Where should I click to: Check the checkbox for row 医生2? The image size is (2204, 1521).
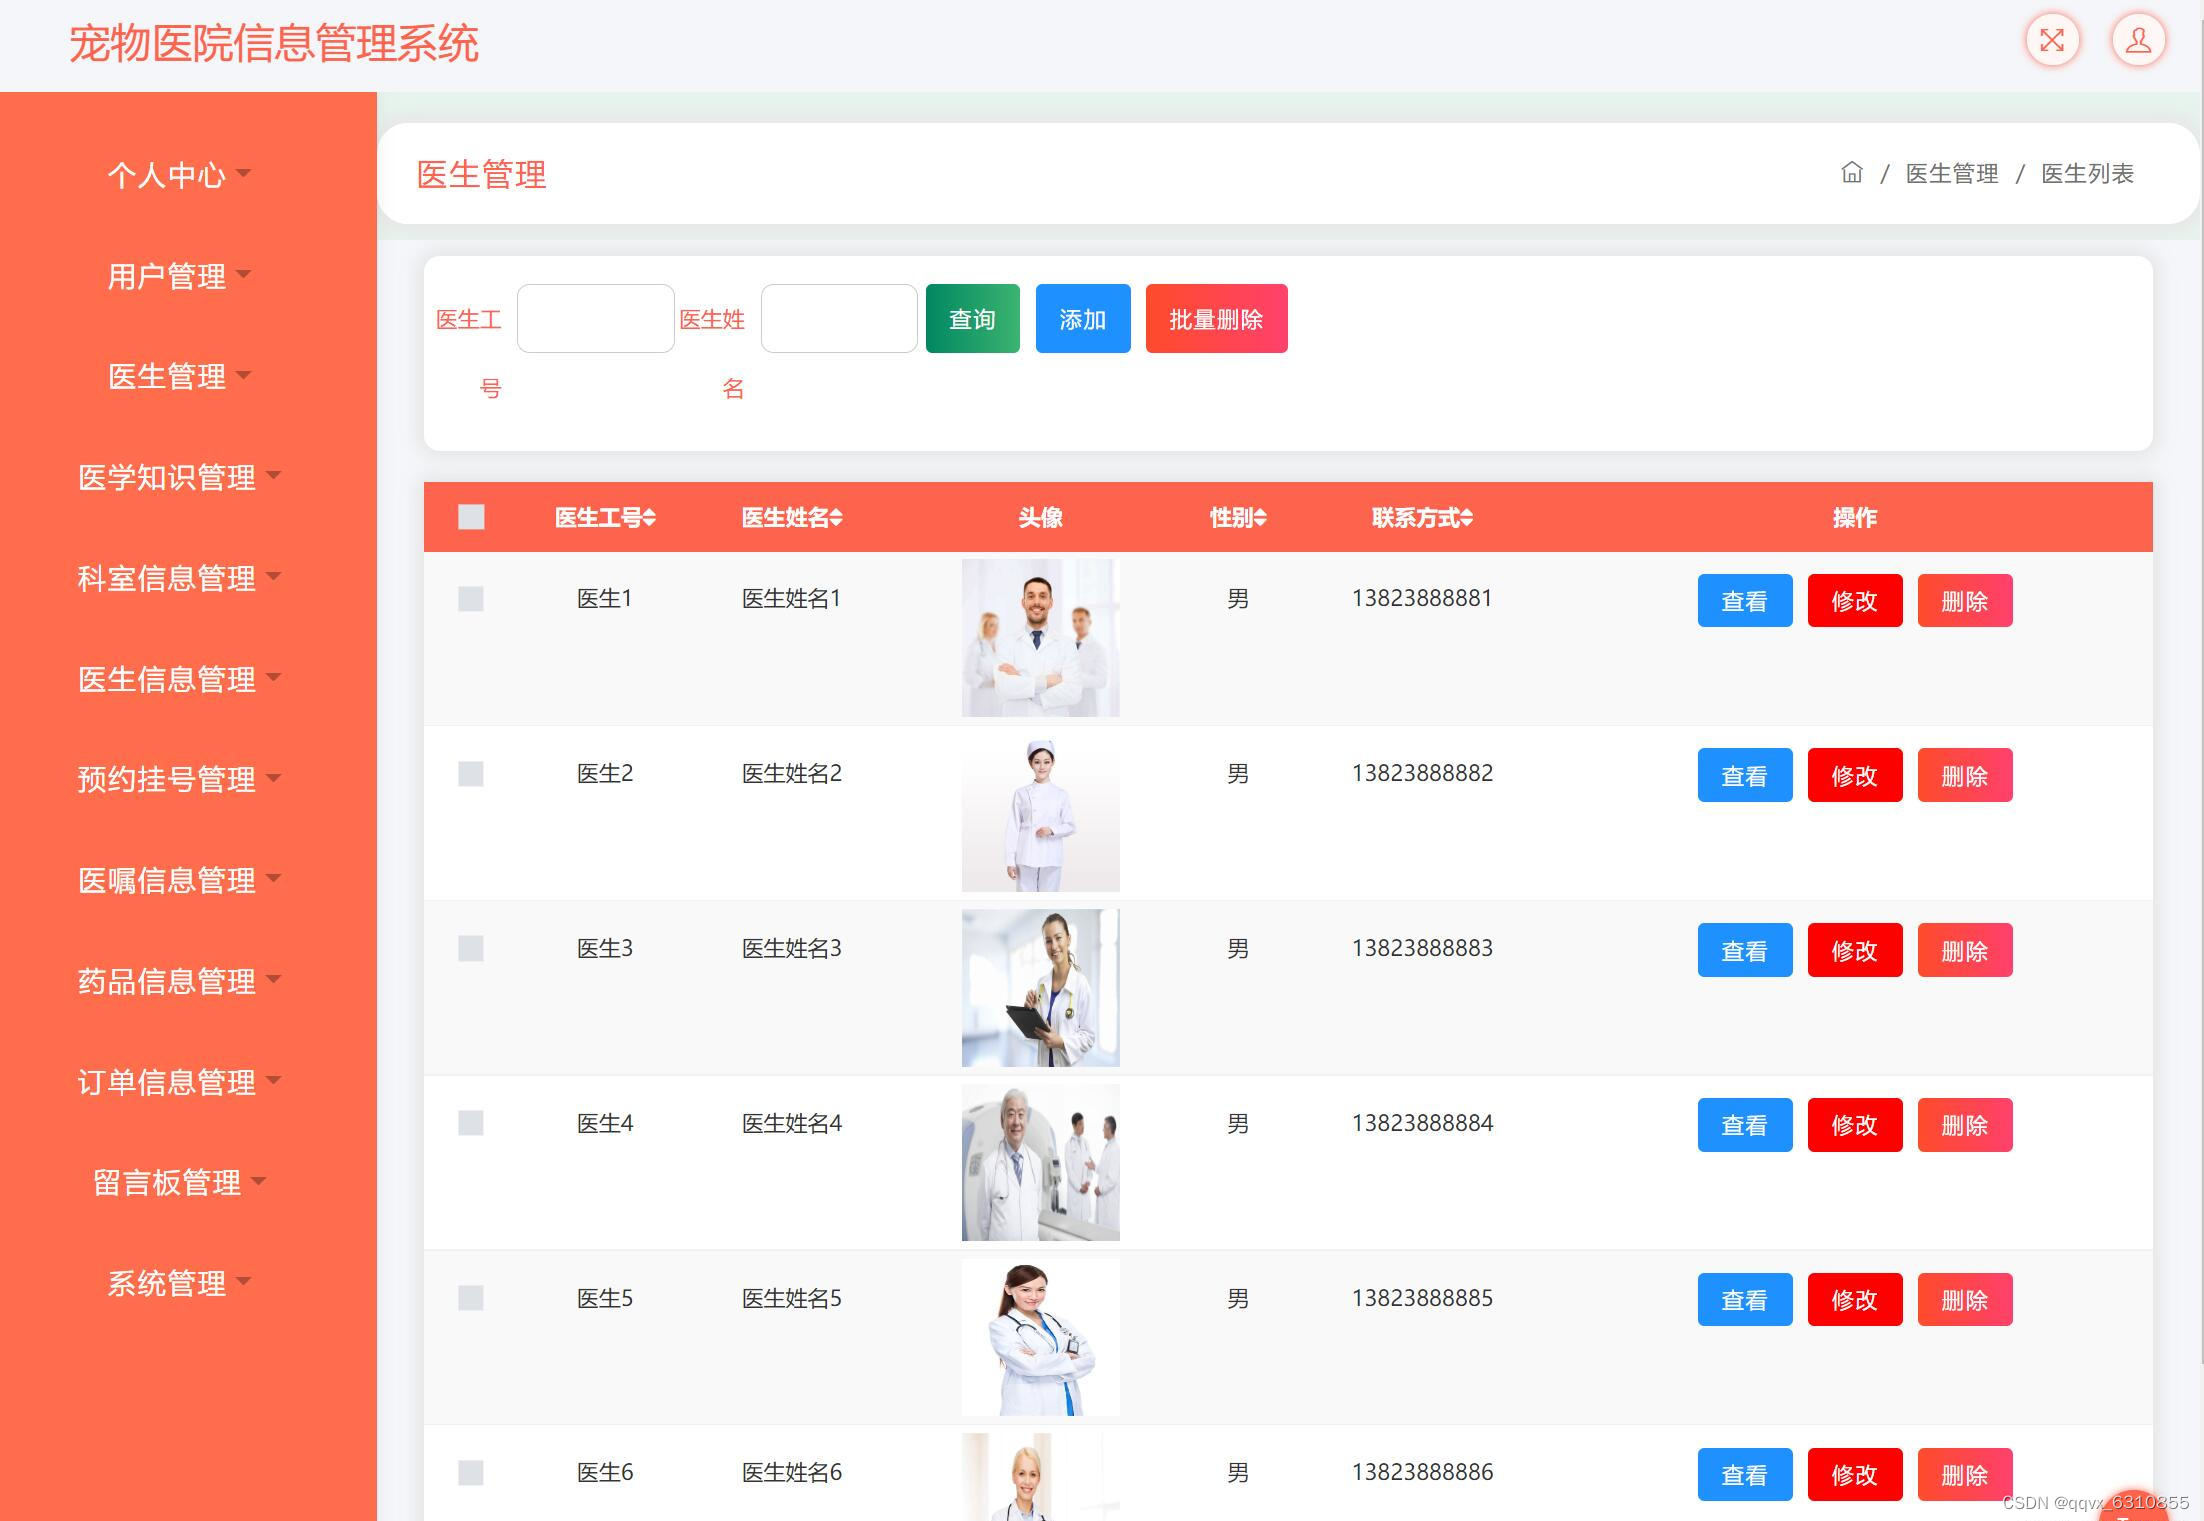(471, 774)
